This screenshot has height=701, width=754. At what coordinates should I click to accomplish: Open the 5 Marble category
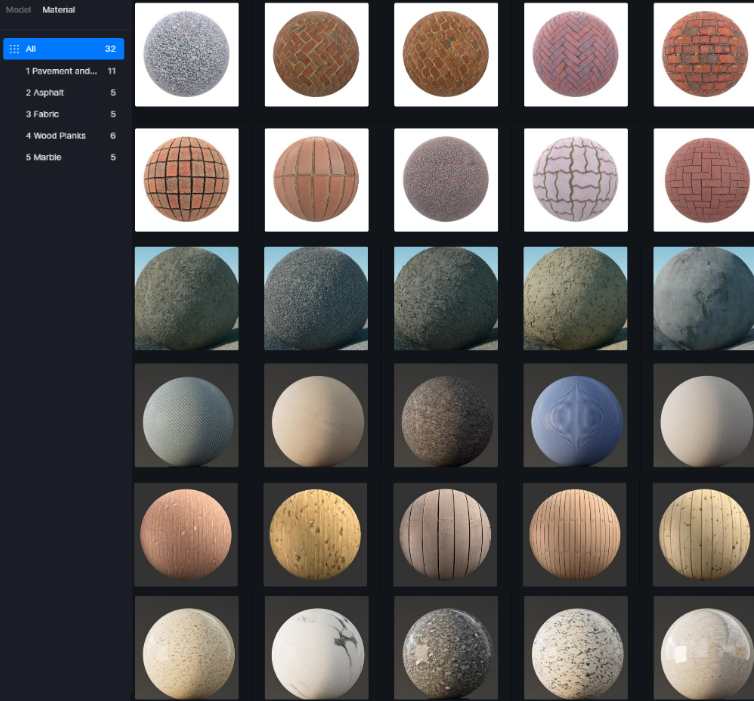[x=63, y=157]
